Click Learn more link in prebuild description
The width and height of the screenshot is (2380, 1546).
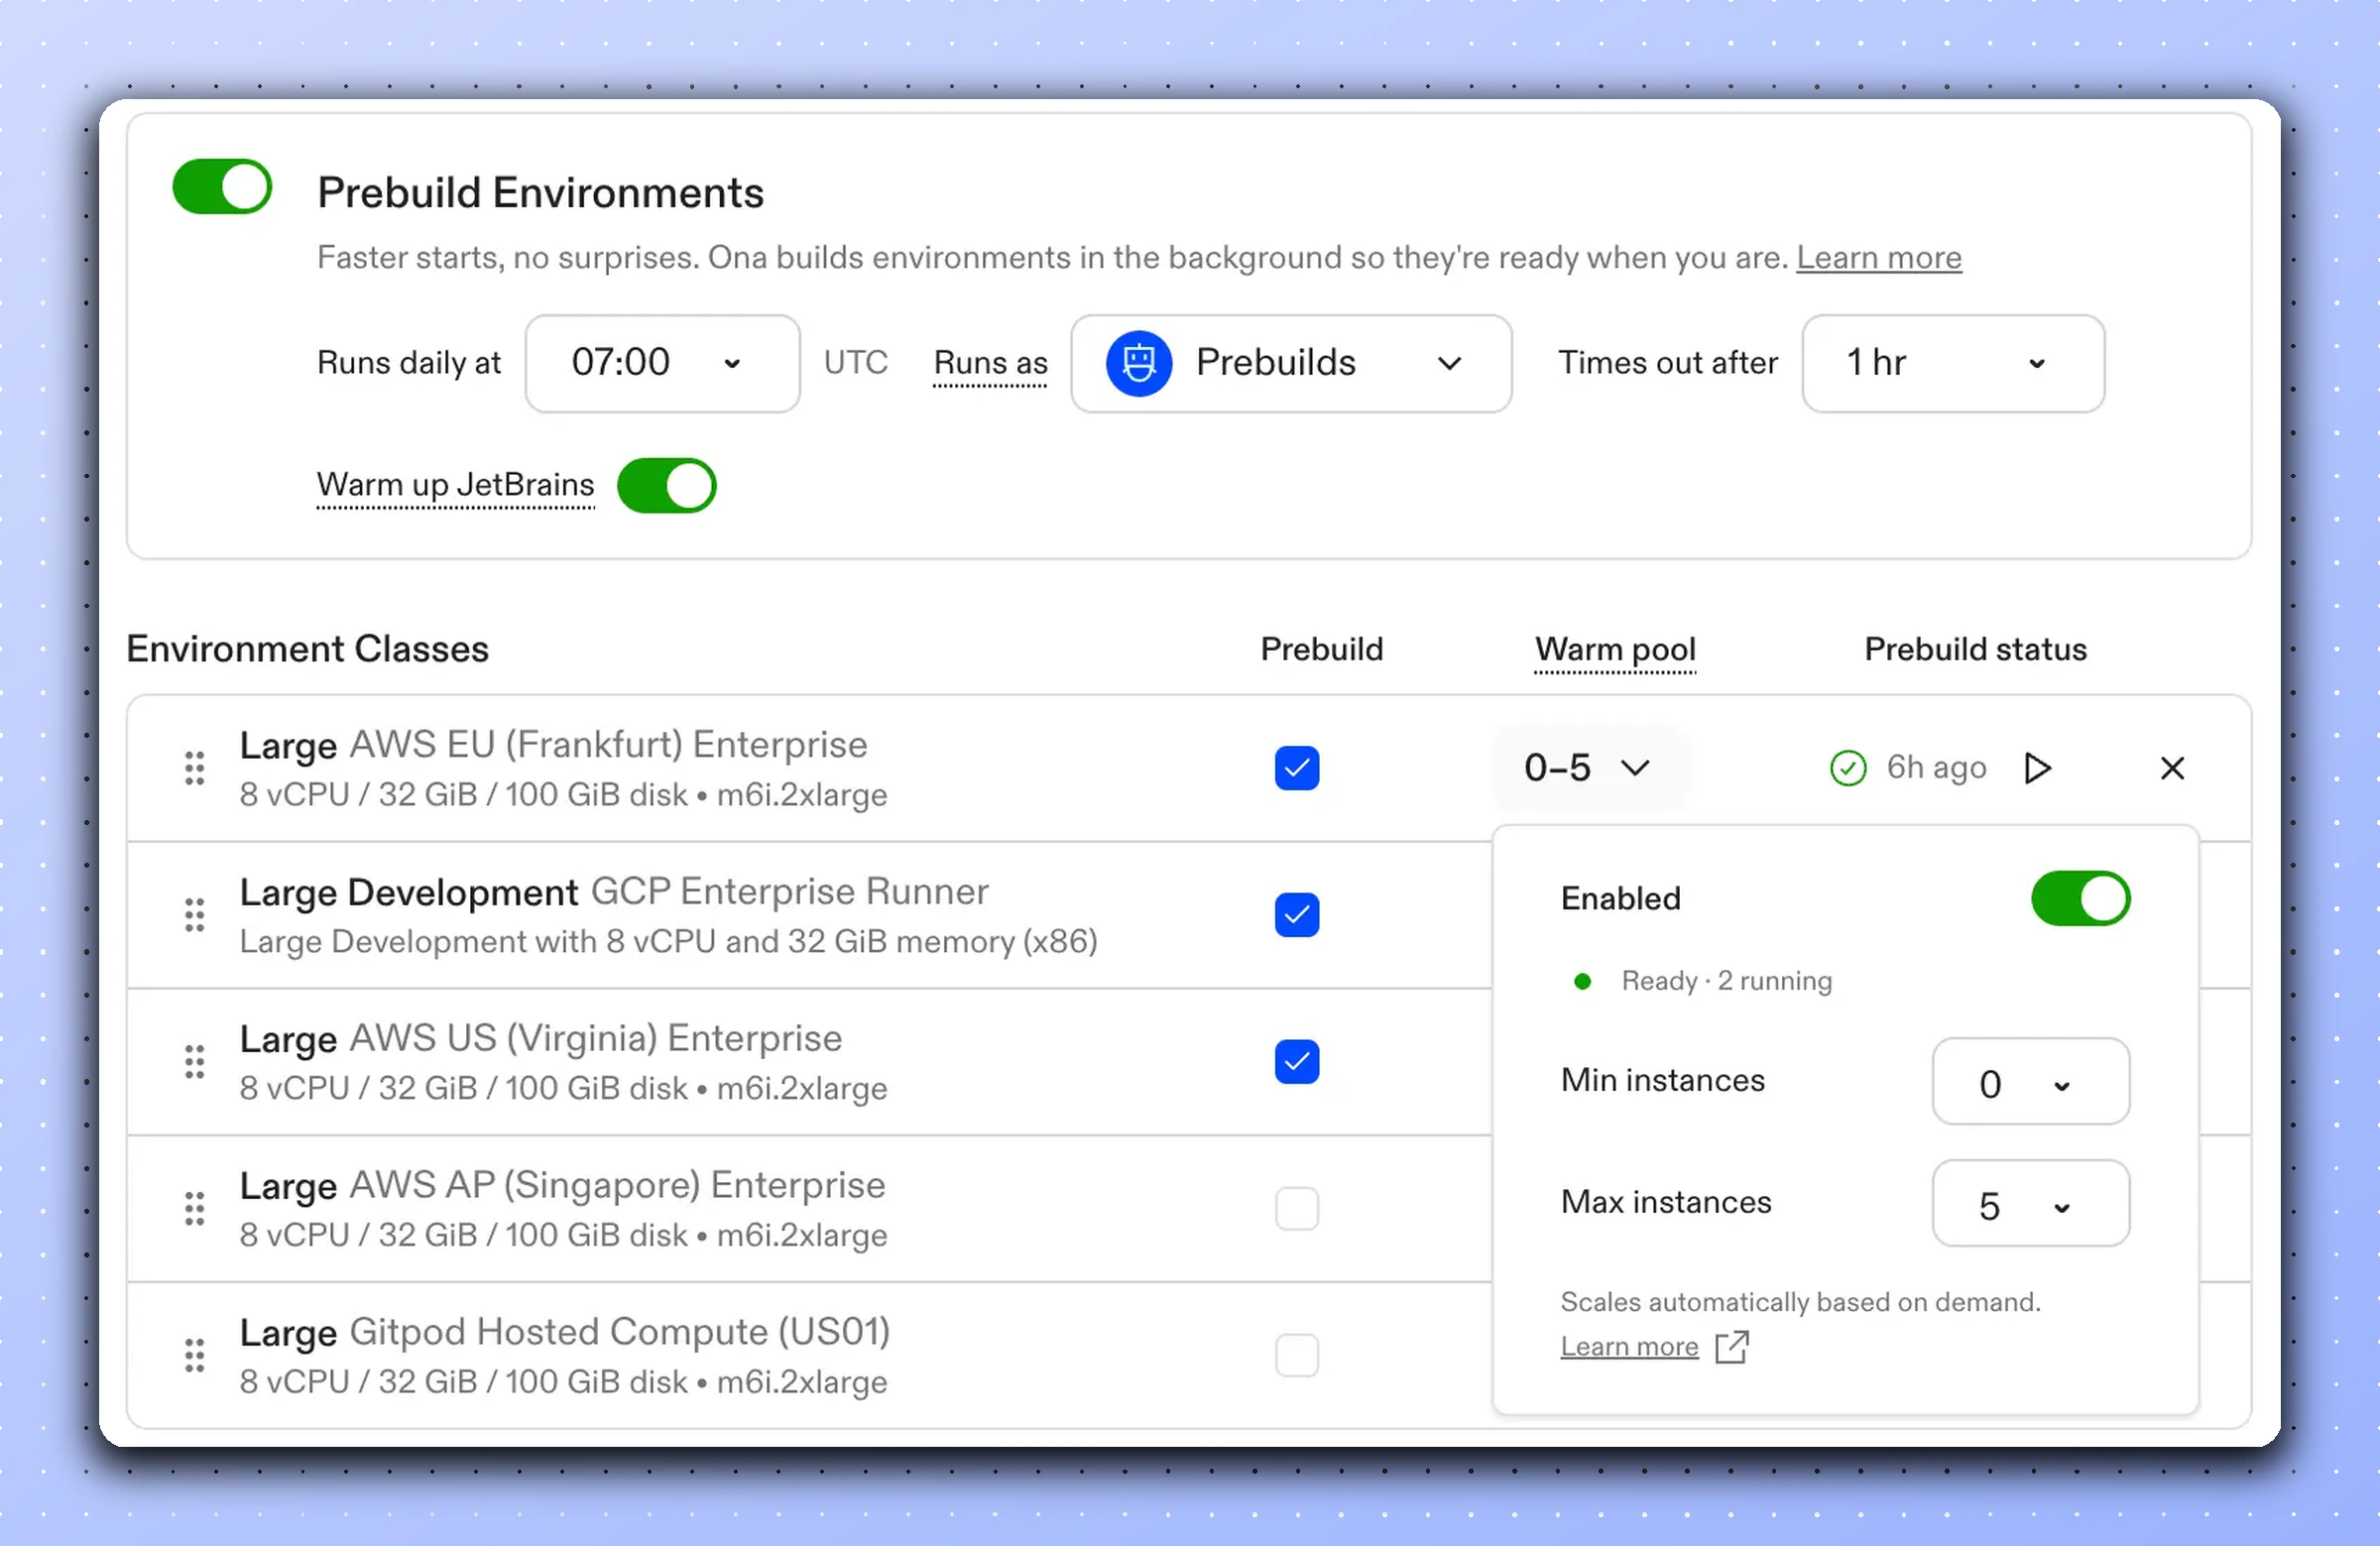1878,258
